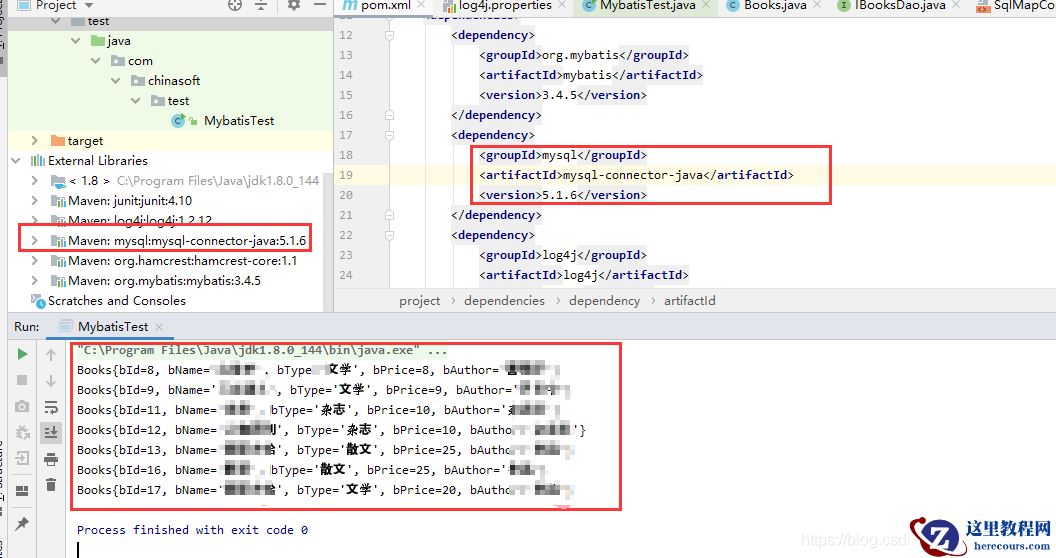
Task: Switch to MybatisTest.java tab
Action: [647, 5]
